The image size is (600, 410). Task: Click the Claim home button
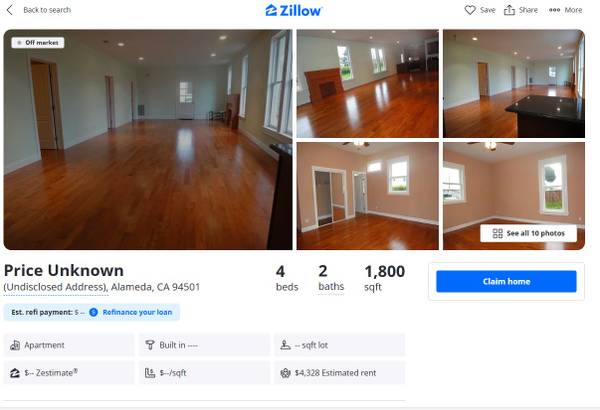[506, 281]
